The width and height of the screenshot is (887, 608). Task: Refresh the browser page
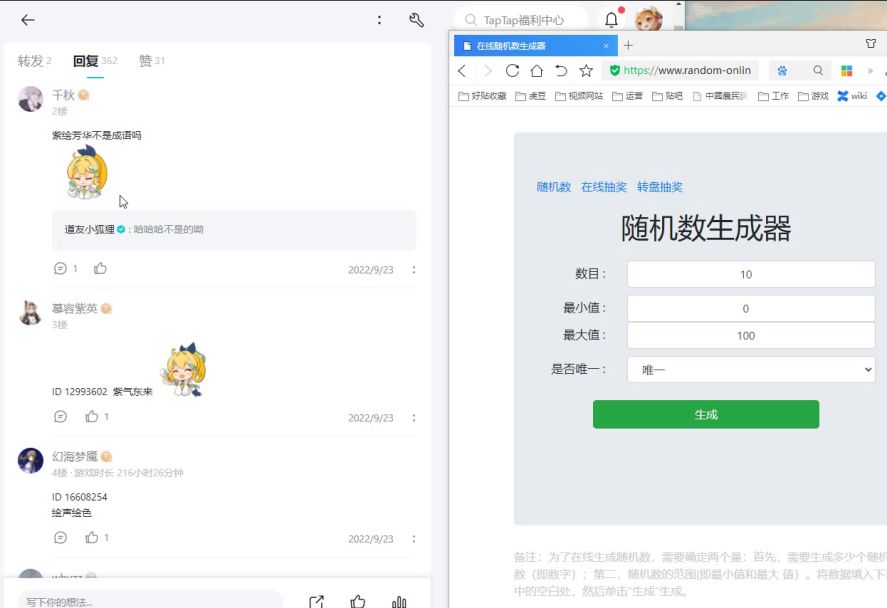point(512,71)
